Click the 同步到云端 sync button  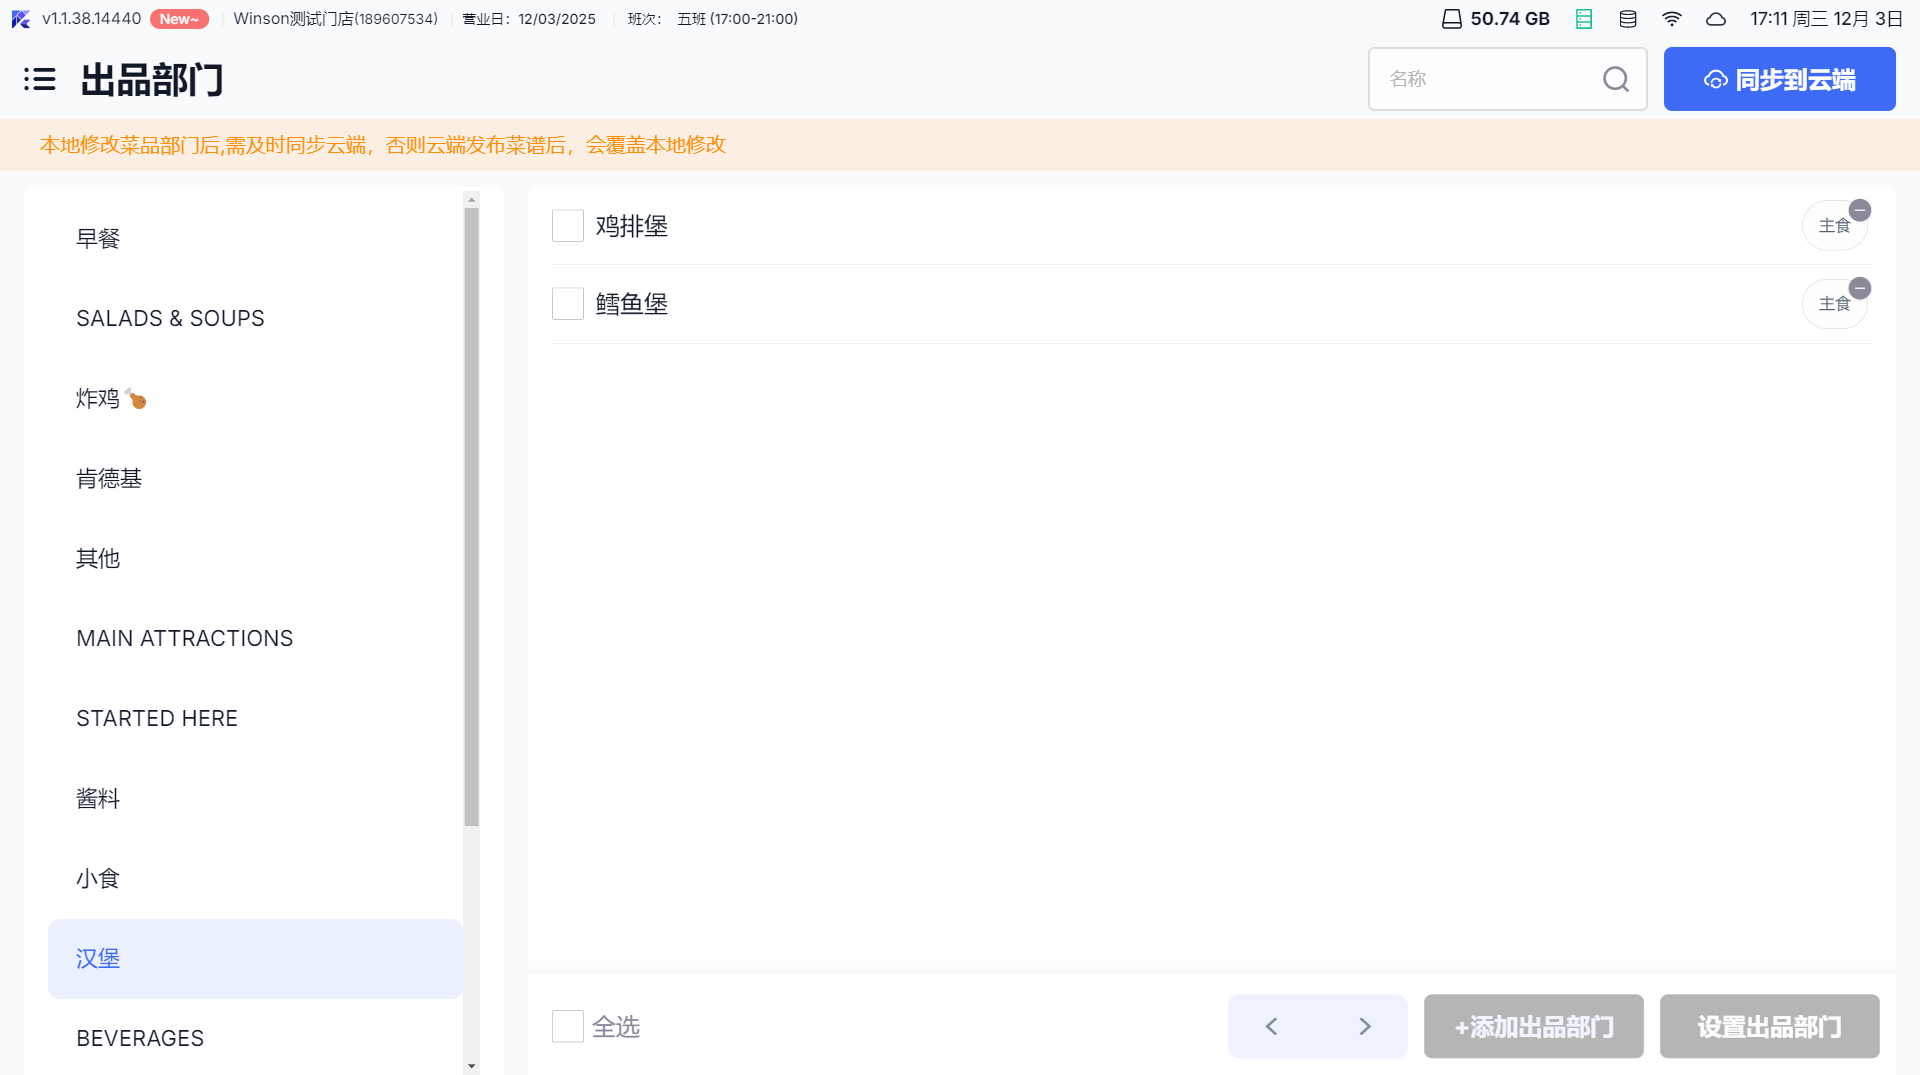click(x=1779, y=79)
